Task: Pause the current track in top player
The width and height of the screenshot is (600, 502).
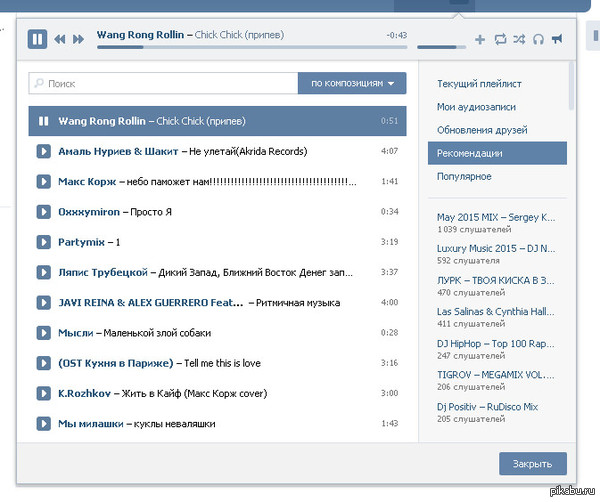Action: point(37,39)
